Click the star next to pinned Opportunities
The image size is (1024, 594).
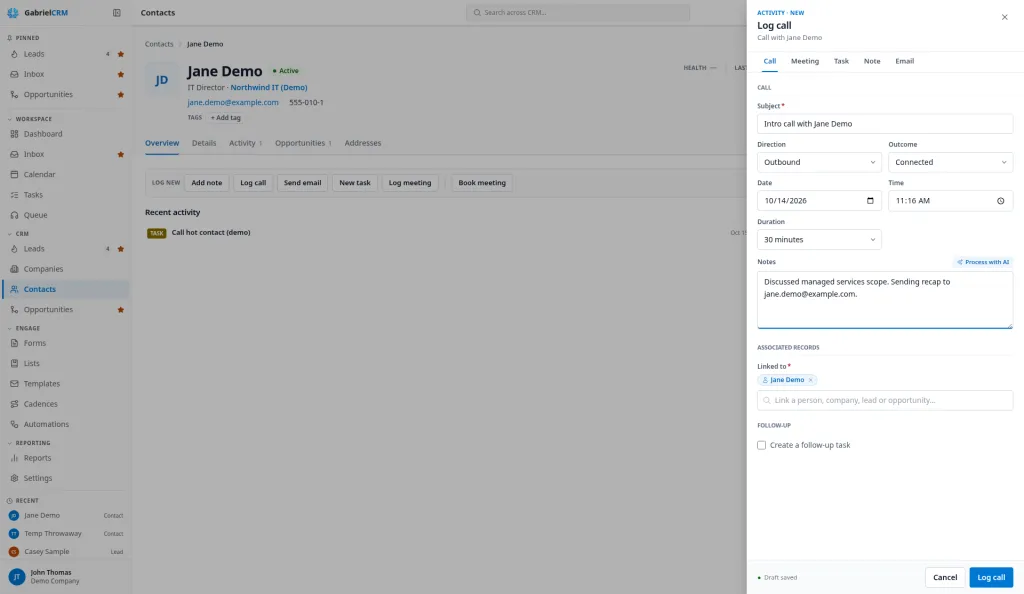[x=120, y=95]
